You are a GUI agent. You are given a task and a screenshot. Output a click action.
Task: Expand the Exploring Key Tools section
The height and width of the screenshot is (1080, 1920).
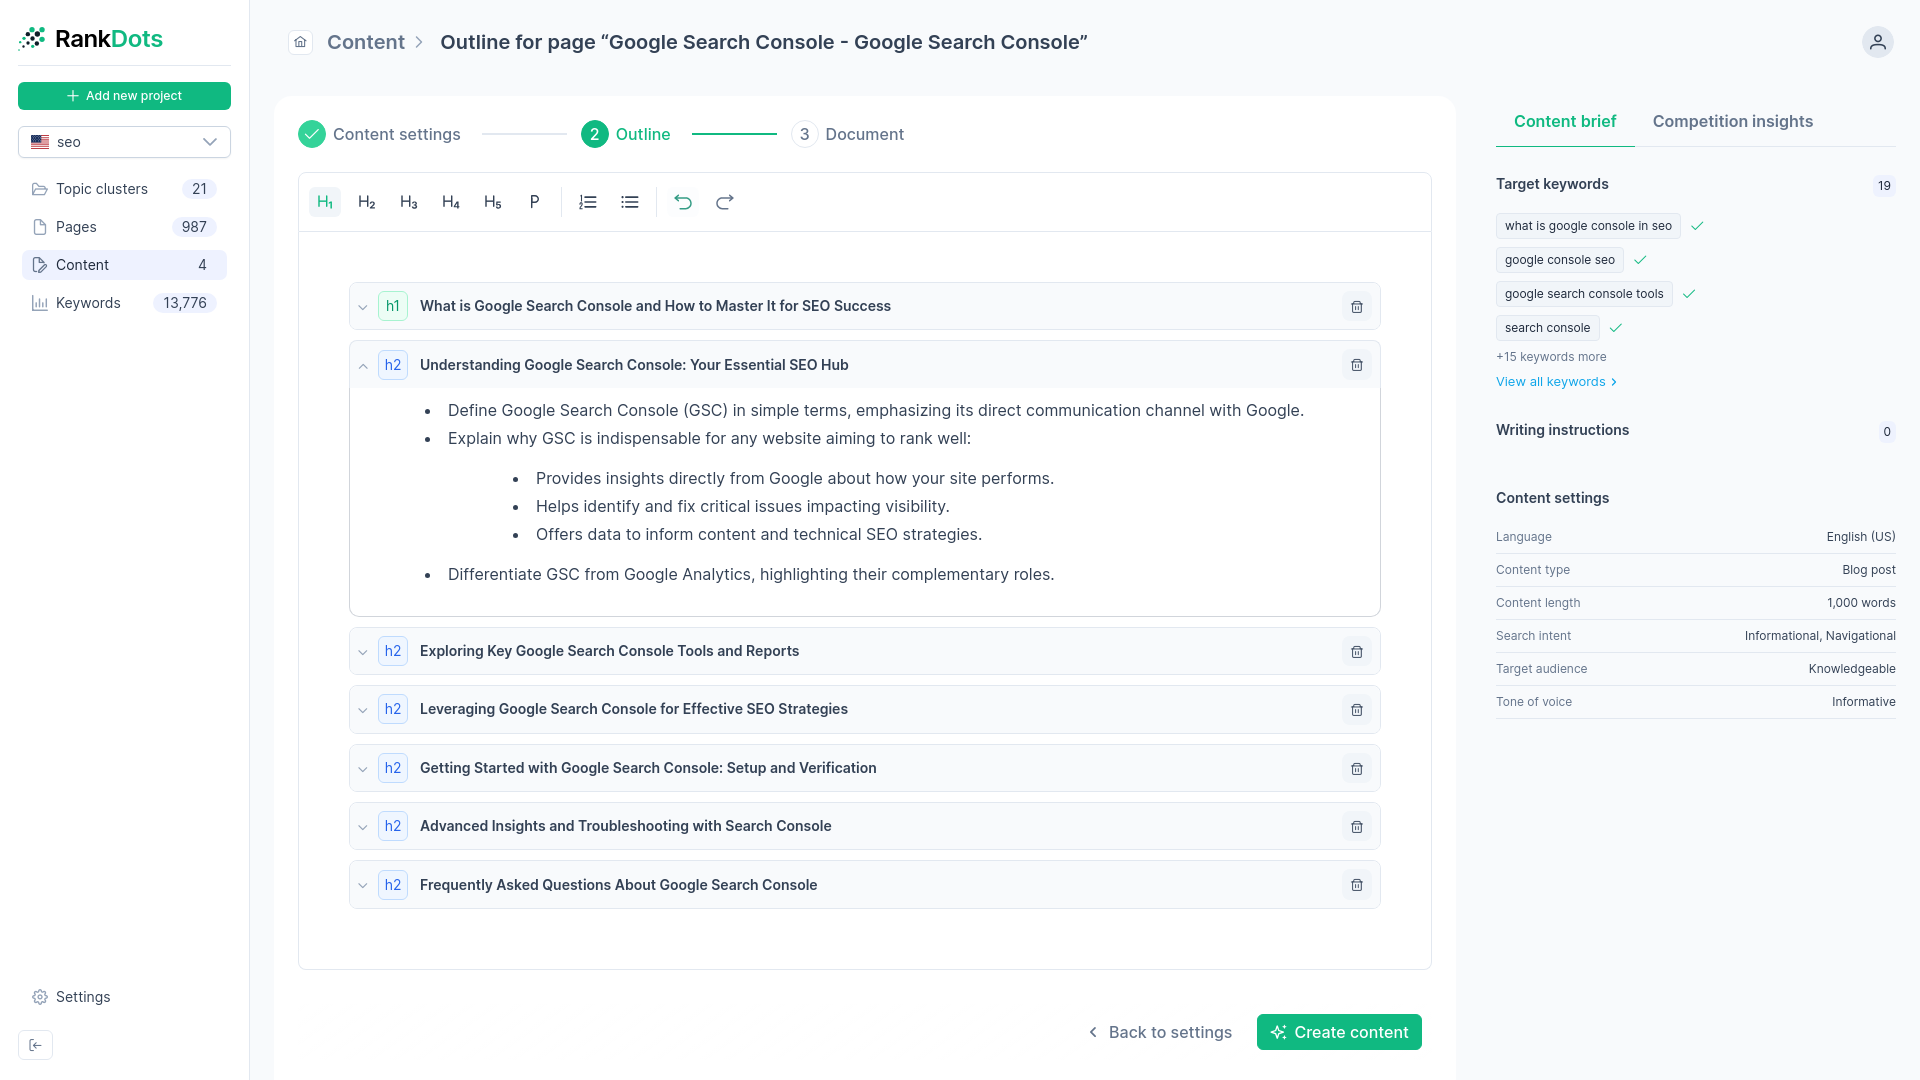point(363,652)
